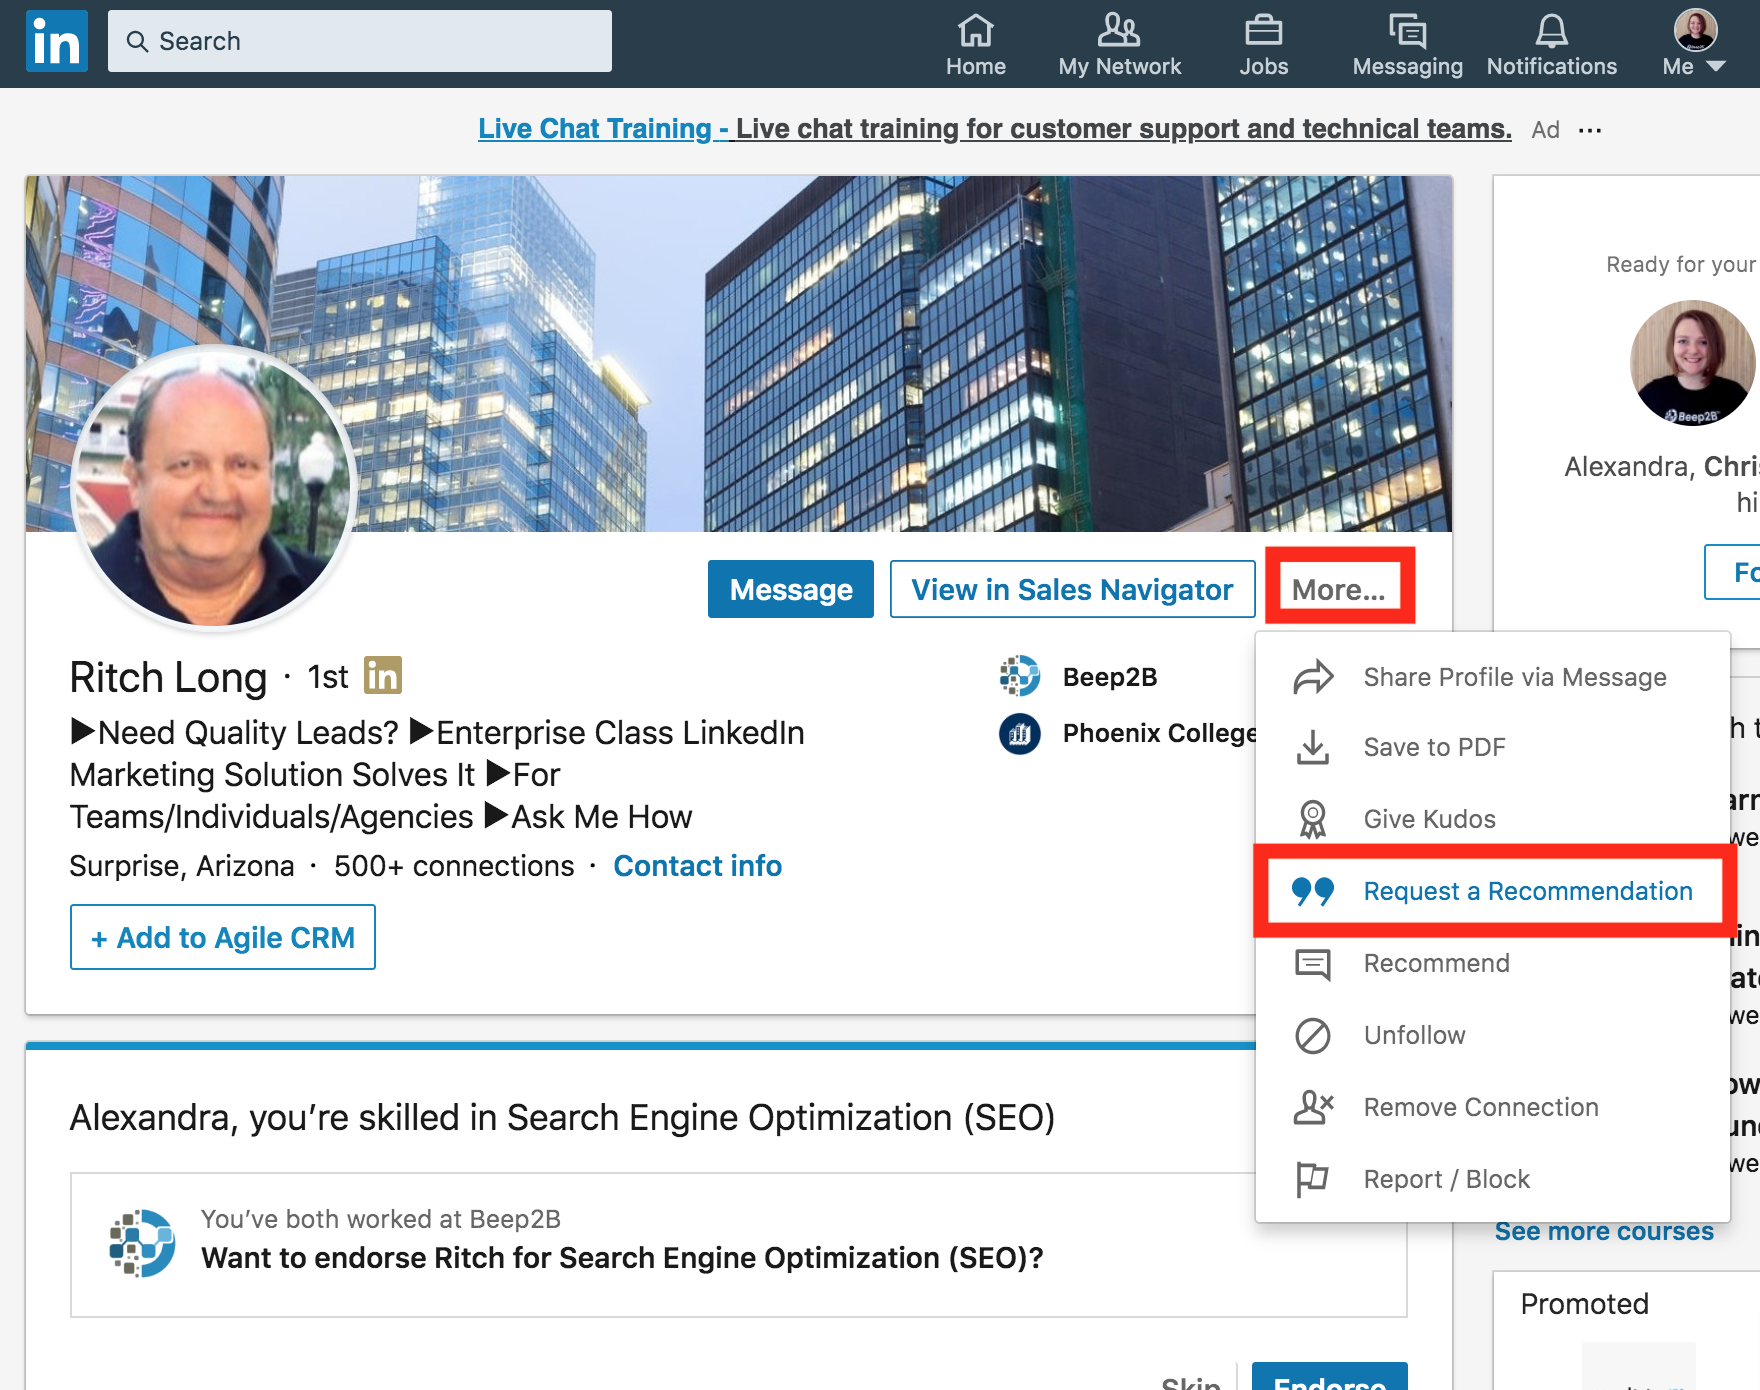Viewport: 1760px width, 1390px height.
Task: Click Add to Agile CRM button
Action: pyautogui.click(x=223, y=937)
